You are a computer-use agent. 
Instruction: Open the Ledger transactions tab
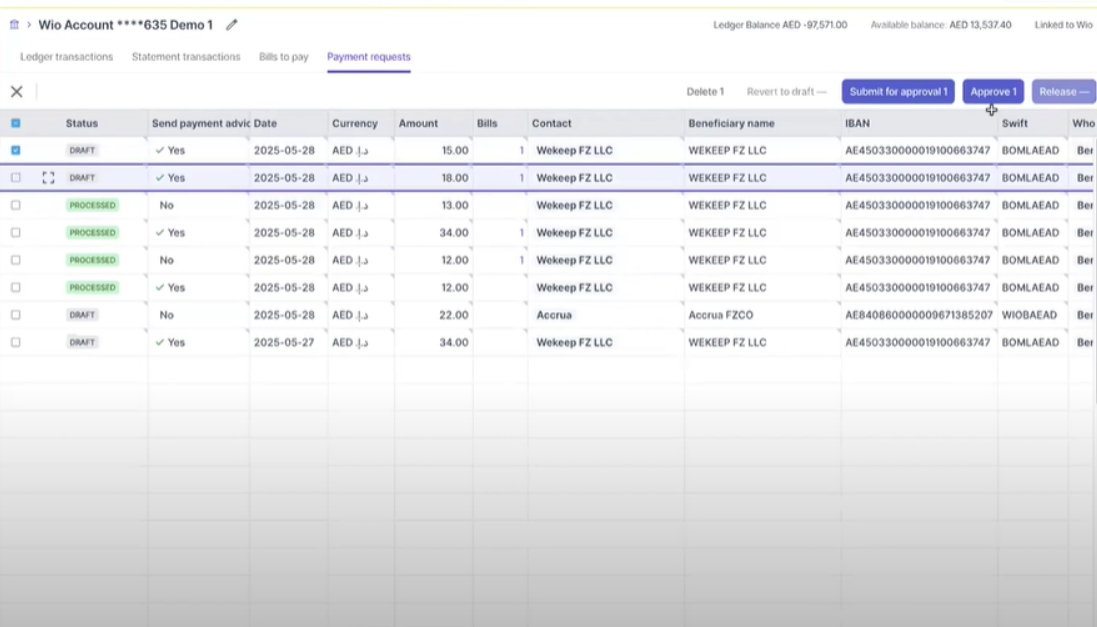tap(66, 57)
